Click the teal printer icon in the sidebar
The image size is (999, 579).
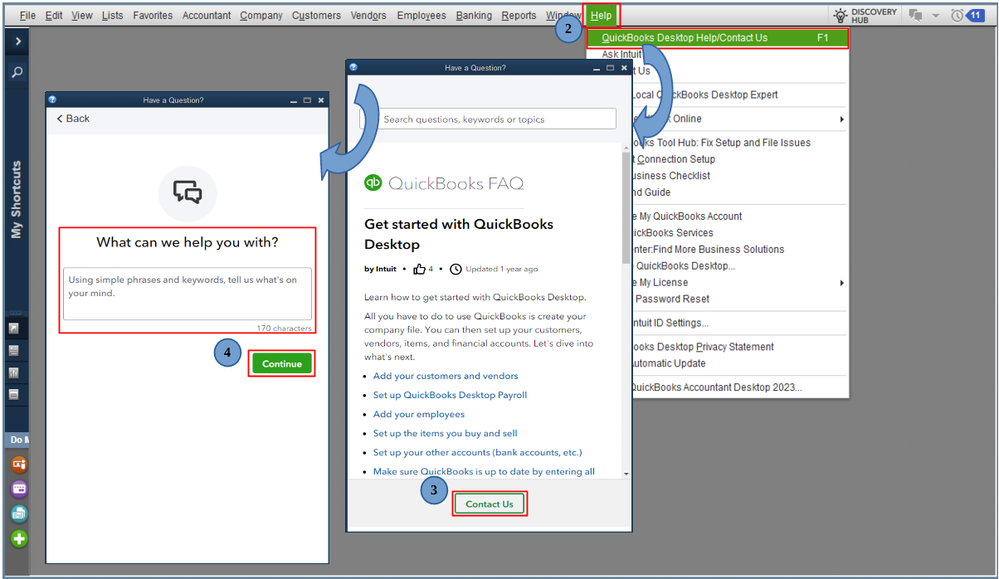click(x=17, y=514)
